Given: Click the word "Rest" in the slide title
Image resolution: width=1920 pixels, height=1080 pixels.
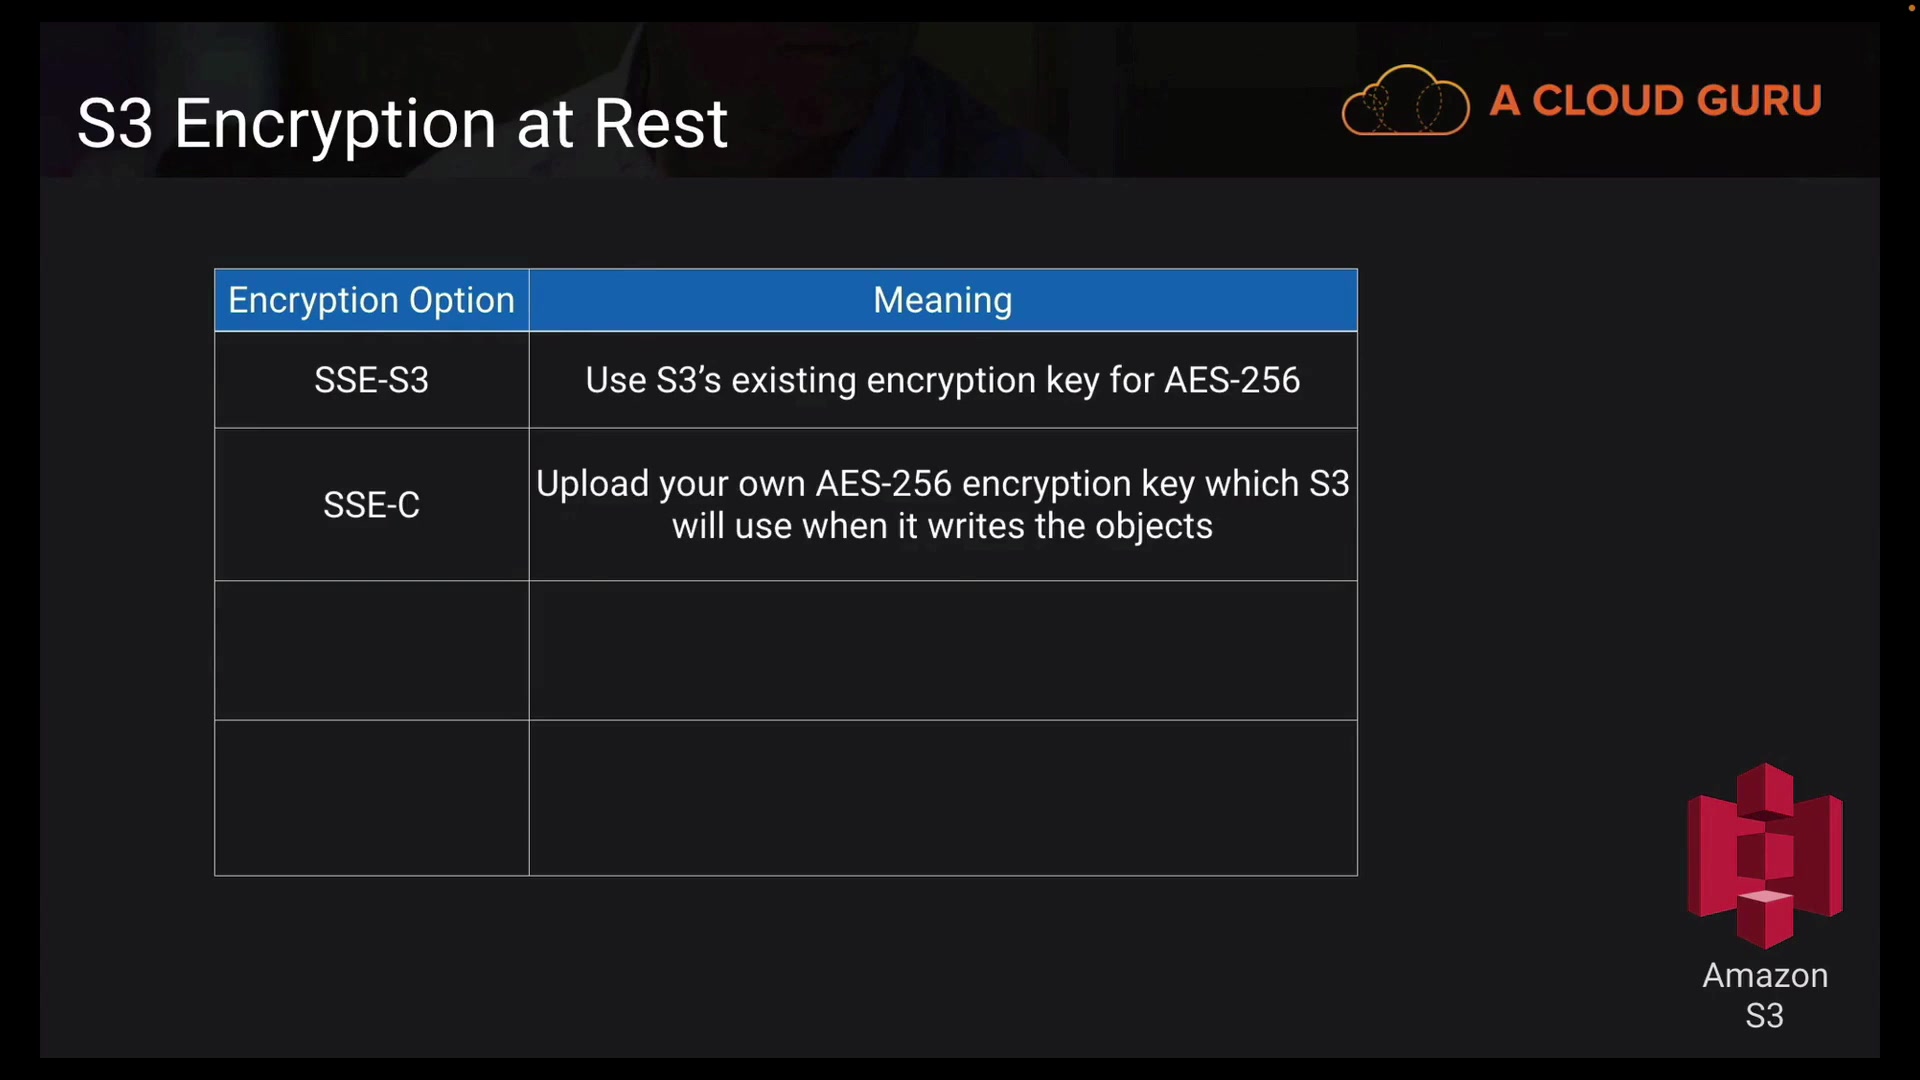Looking at the screenshot, I should coord(660,124).
